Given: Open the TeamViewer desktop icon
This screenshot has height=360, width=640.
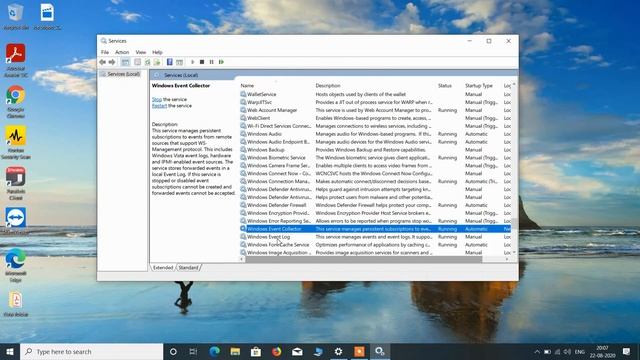Looking at the screenshot, I should [x=16, y=221].
